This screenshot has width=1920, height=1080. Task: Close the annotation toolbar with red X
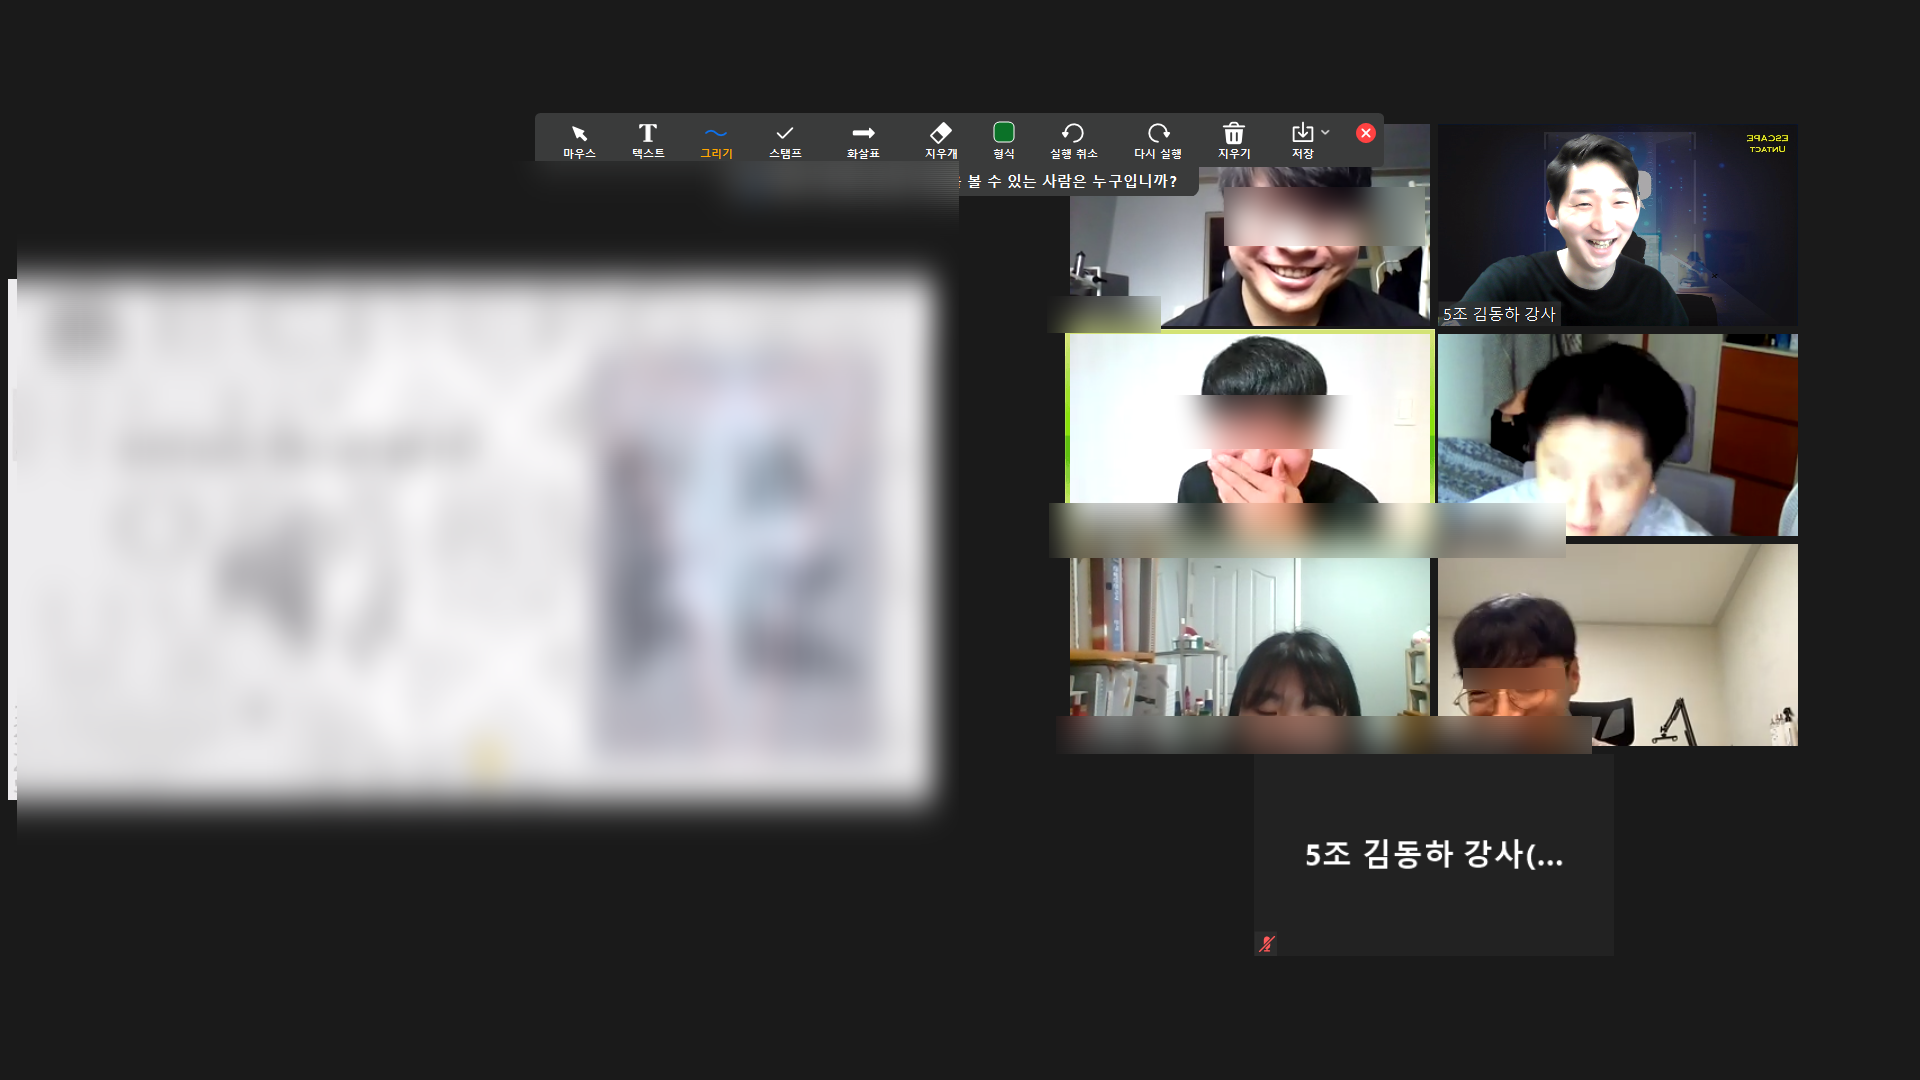(1366, 133)
